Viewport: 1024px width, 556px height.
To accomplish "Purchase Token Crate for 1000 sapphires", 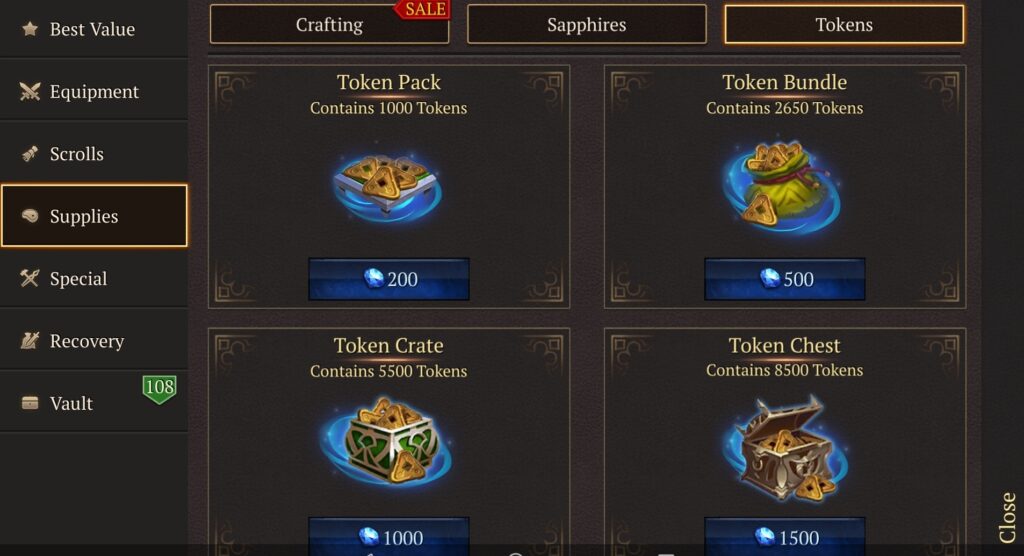I will click(x=389, y=536).
